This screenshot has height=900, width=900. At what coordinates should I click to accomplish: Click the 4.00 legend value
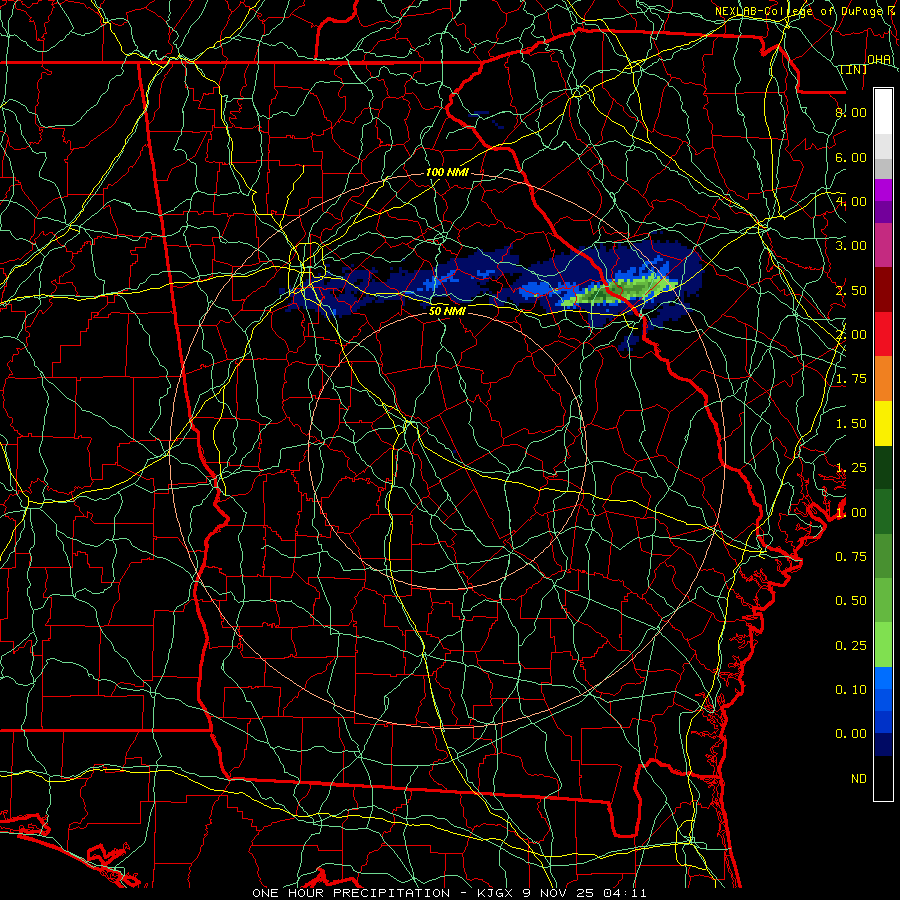click(x=851, y=201)
